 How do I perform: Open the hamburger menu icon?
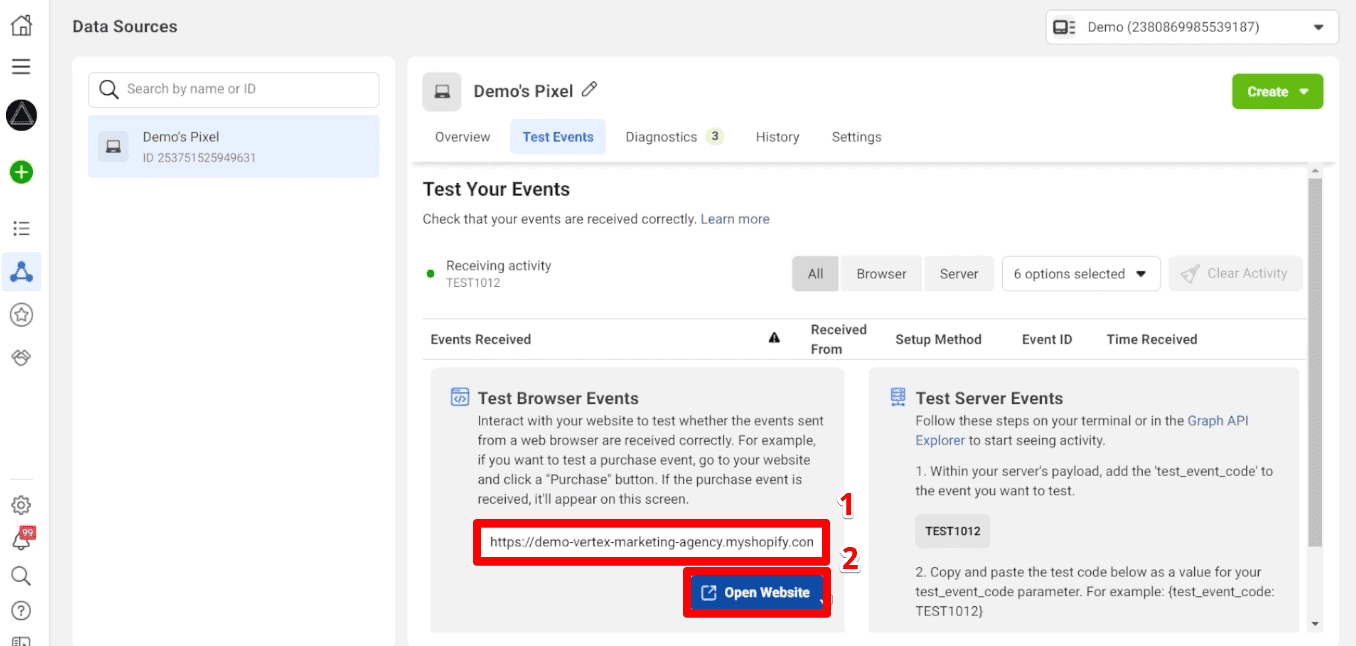pos(21,67)
